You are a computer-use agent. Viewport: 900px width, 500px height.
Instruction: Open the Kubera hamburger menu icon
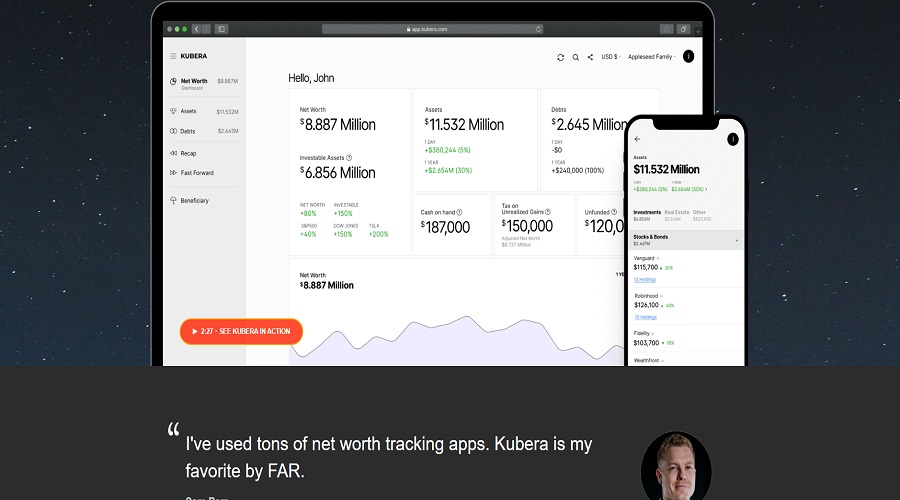(x=173, y=56)
